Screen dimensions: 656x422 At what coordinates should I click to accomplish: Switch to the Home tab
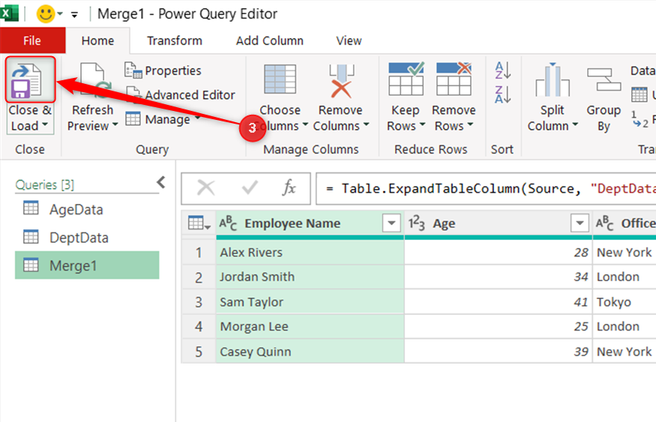(x=98, y=41)
